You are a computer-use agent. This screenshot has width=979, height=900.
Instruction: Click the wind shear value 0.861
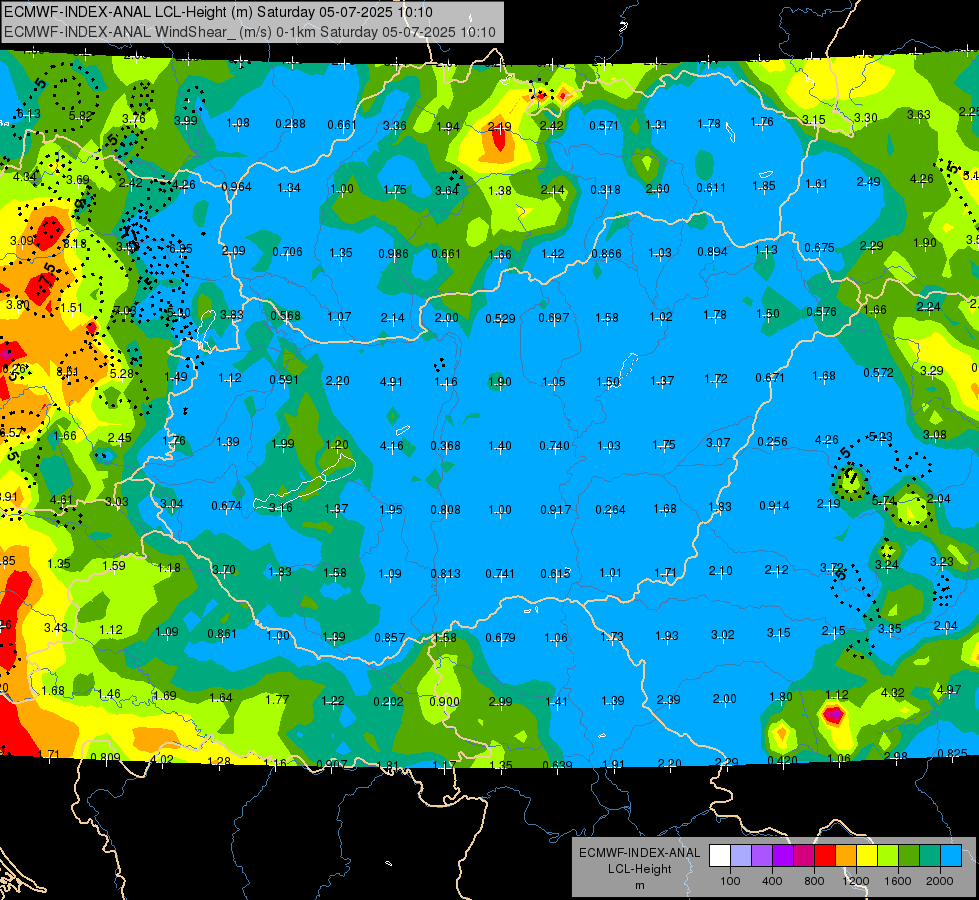click(222, 634)
